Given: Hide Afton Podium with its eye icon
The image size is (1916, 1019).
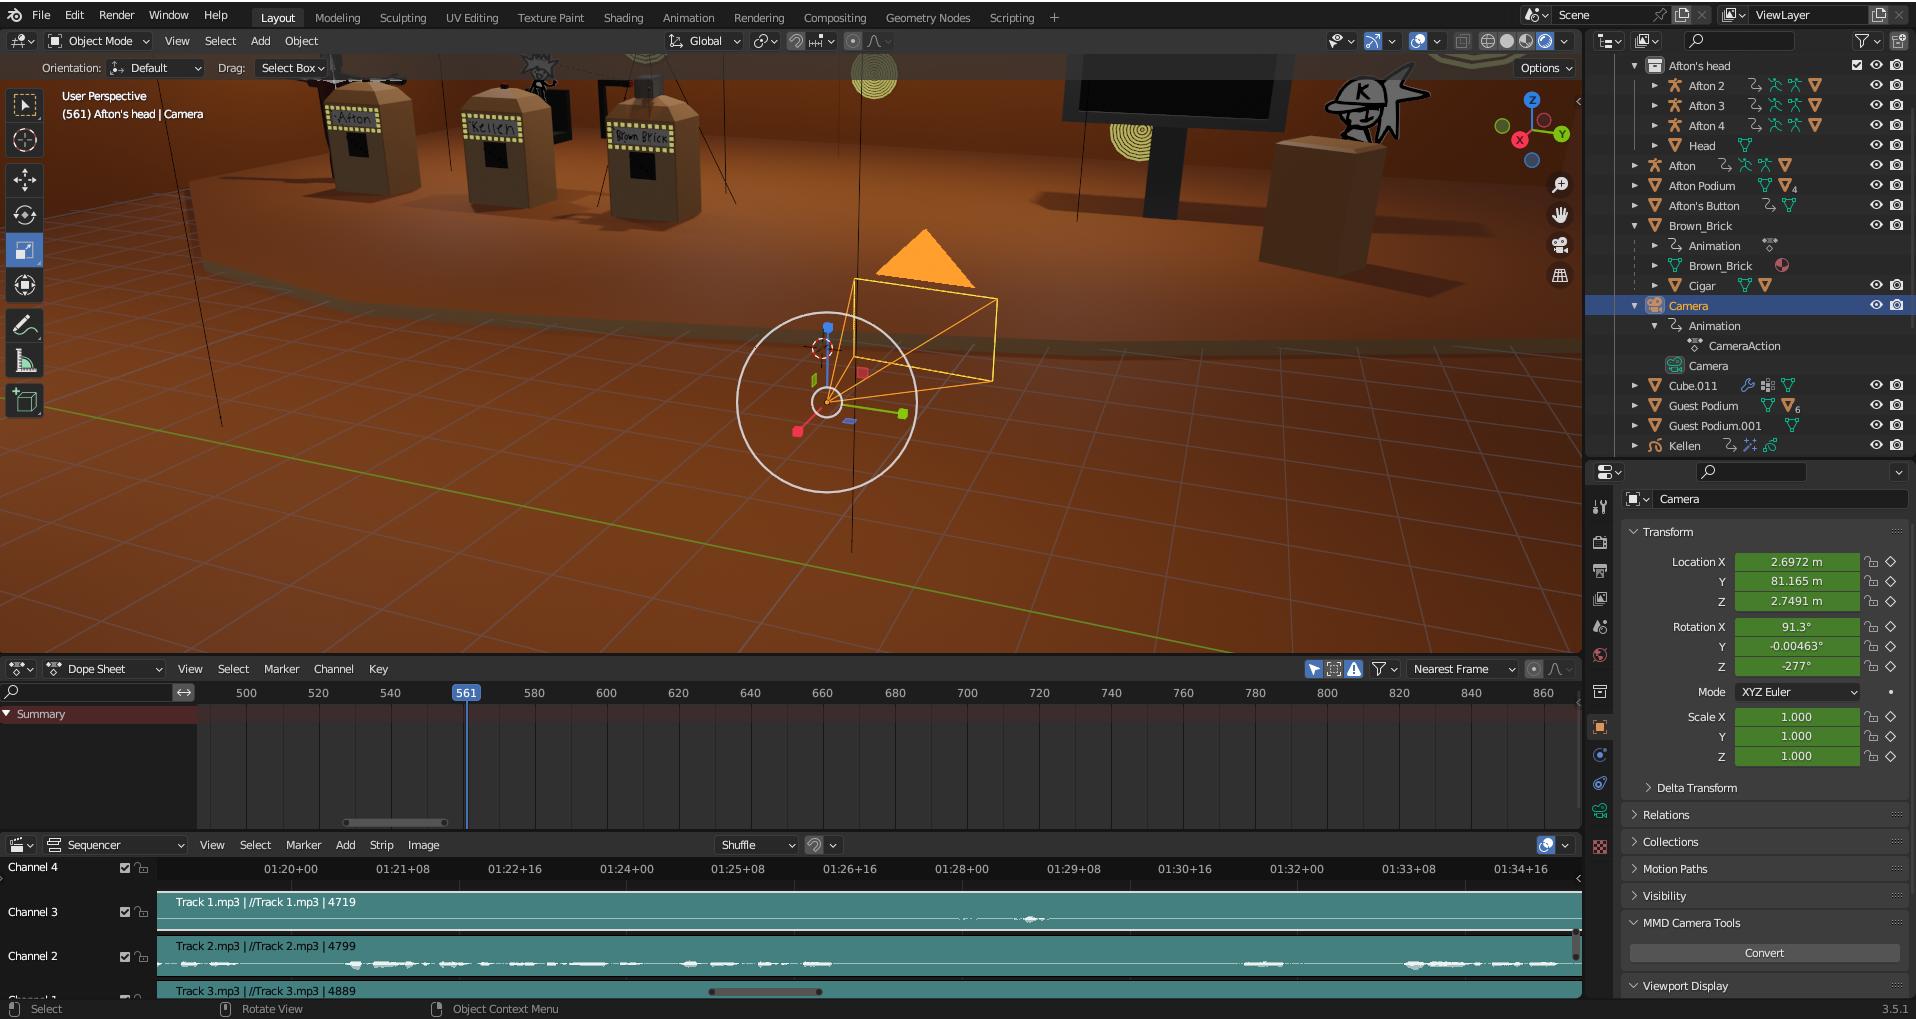Looking at the screenshot, I should coord(1876,186).
